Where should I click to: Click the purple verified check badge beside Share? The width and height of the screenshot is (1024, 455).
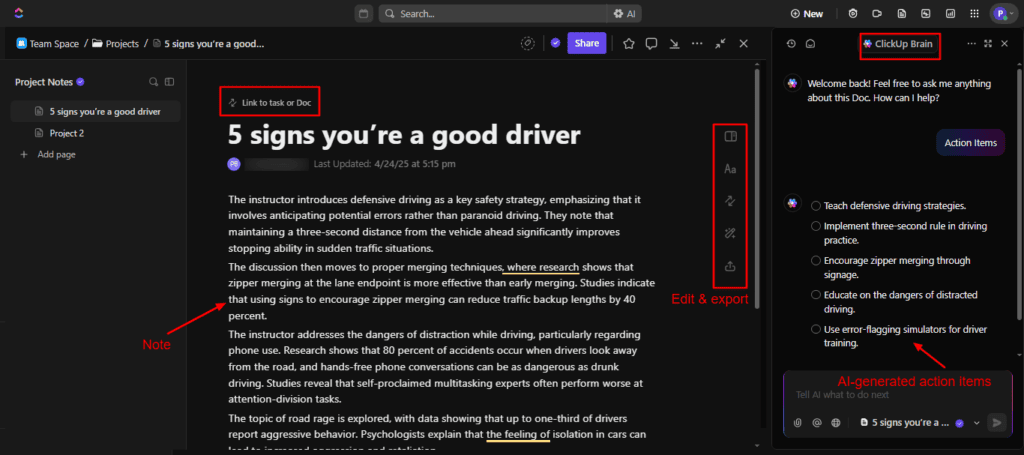coord(555,43)
